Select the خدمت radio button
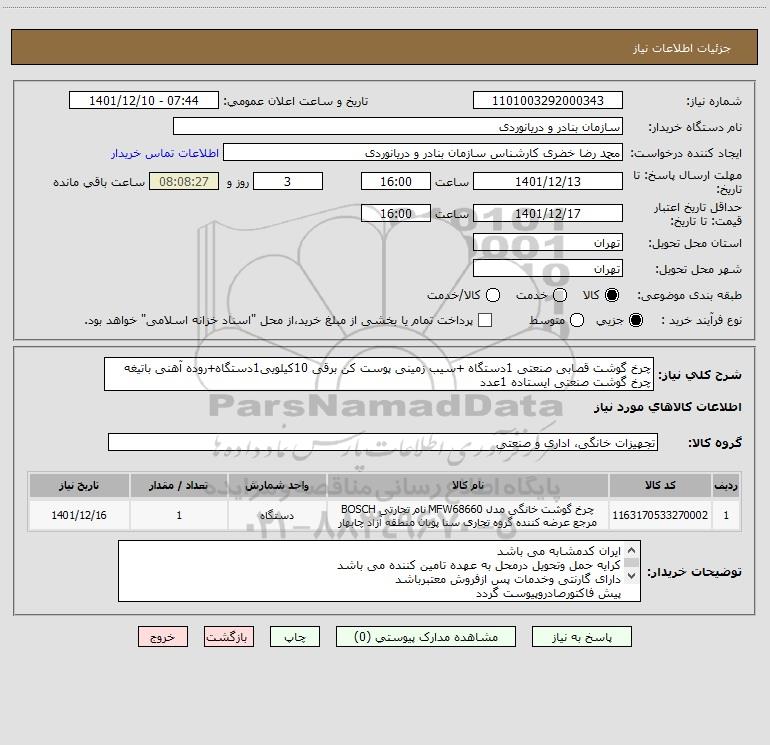 tap(560, 295)
